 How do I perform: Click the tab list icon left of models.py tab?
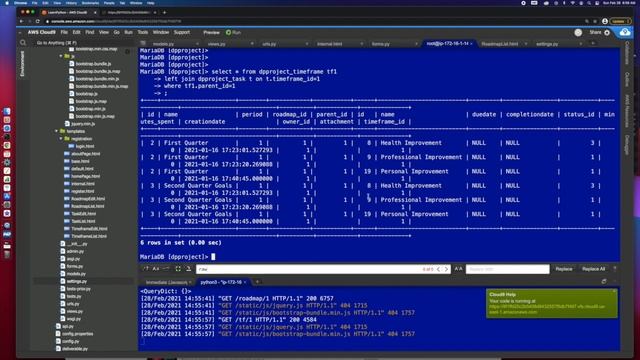tap(143, 43)
